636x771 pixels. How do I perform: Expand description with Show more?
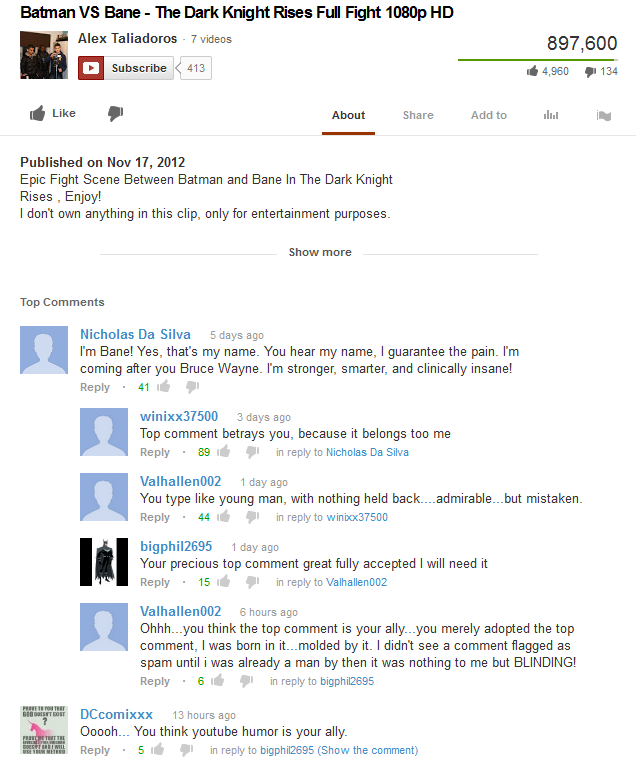tap(320, 252)
